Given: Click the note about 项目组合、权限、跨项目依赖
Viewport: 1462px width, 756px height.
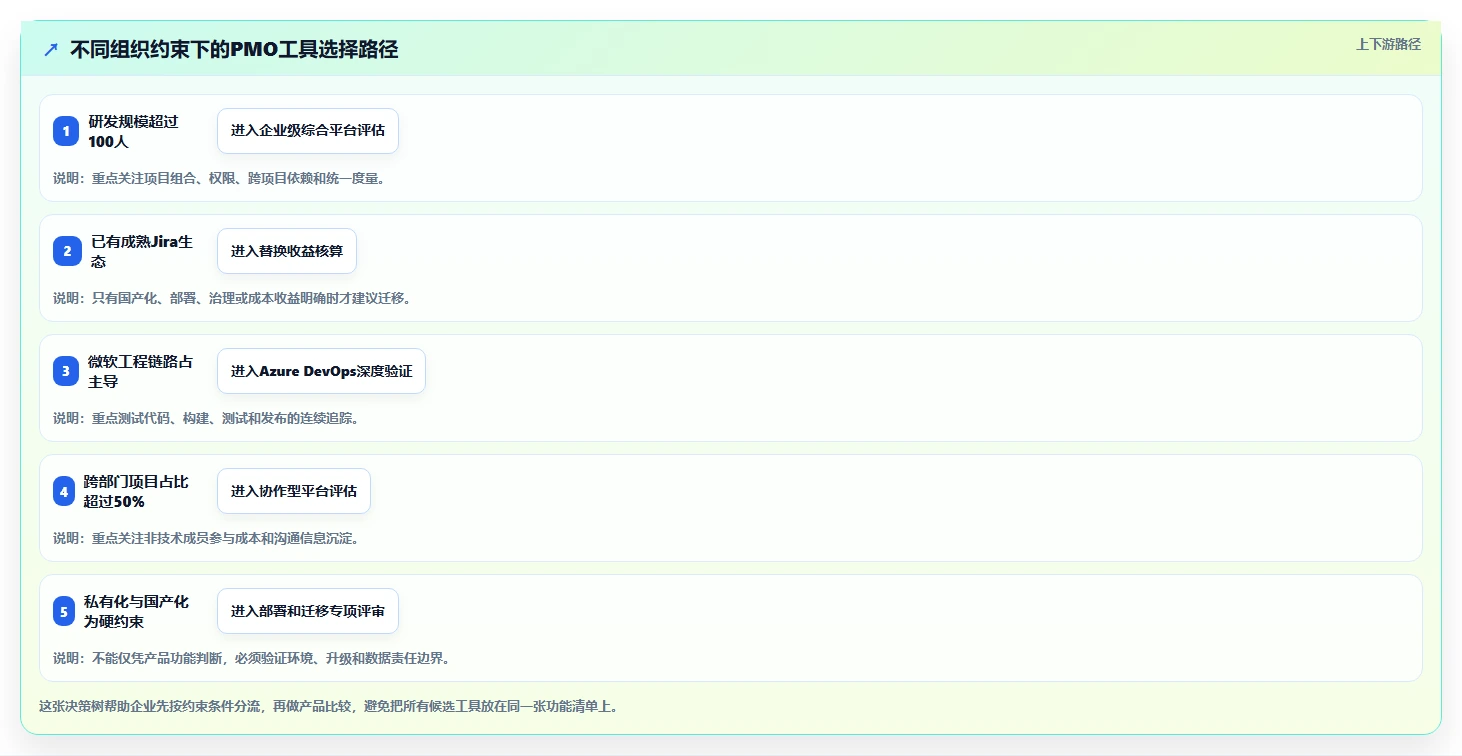Looking at the screenshot, I should (219, 178).
